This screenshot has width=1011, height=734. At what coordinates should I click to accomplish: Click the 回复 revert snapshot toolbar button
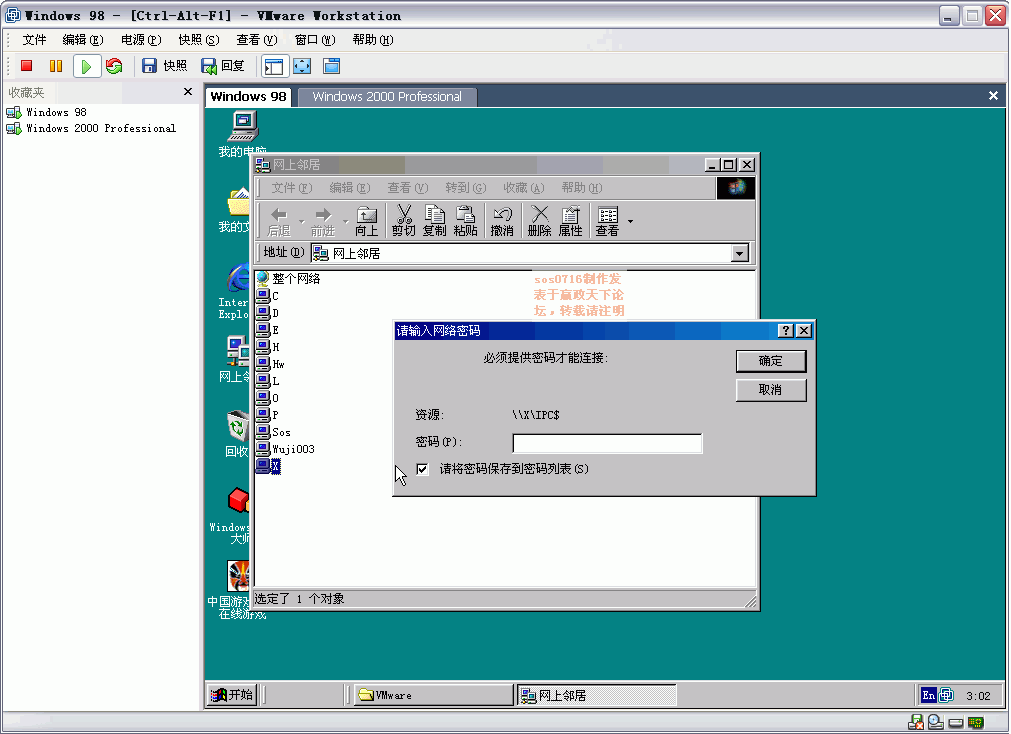coord(223,66)
